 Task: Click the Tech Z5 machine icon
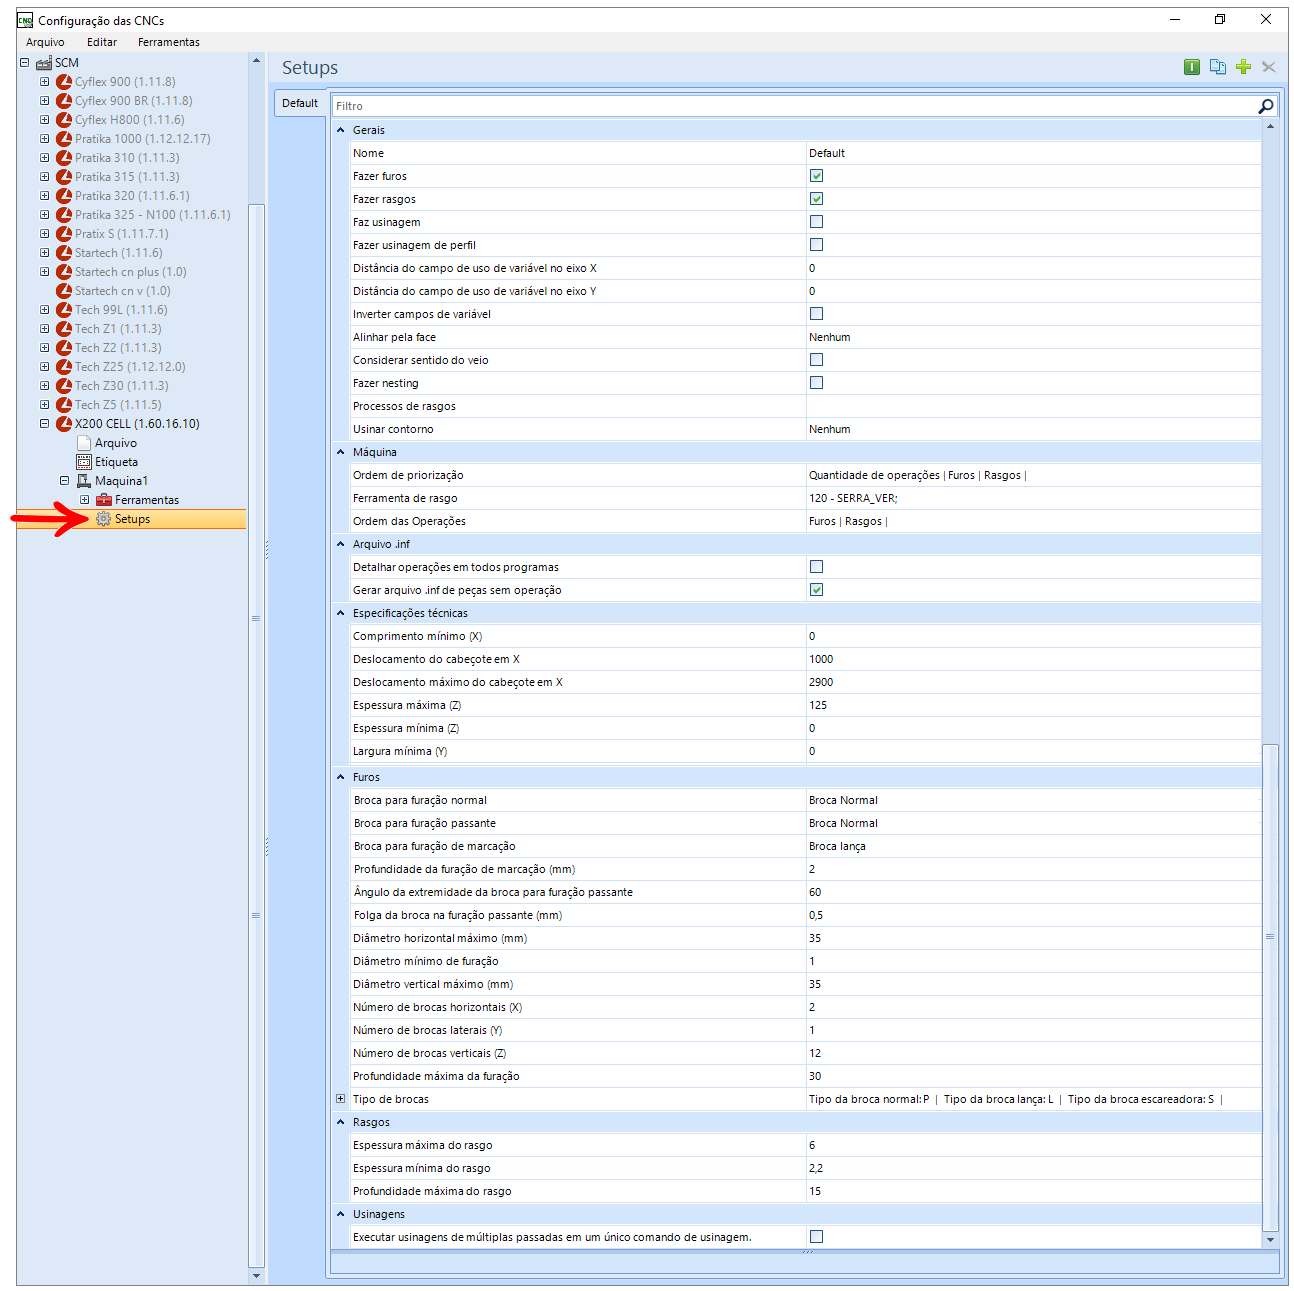[x=64, y=405]
